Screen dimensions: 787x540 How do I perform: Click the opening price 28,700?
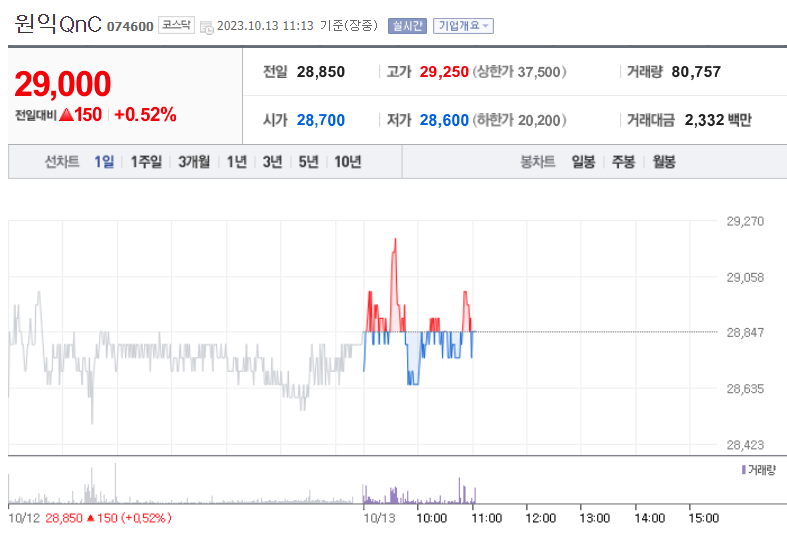tap(321, 120)
